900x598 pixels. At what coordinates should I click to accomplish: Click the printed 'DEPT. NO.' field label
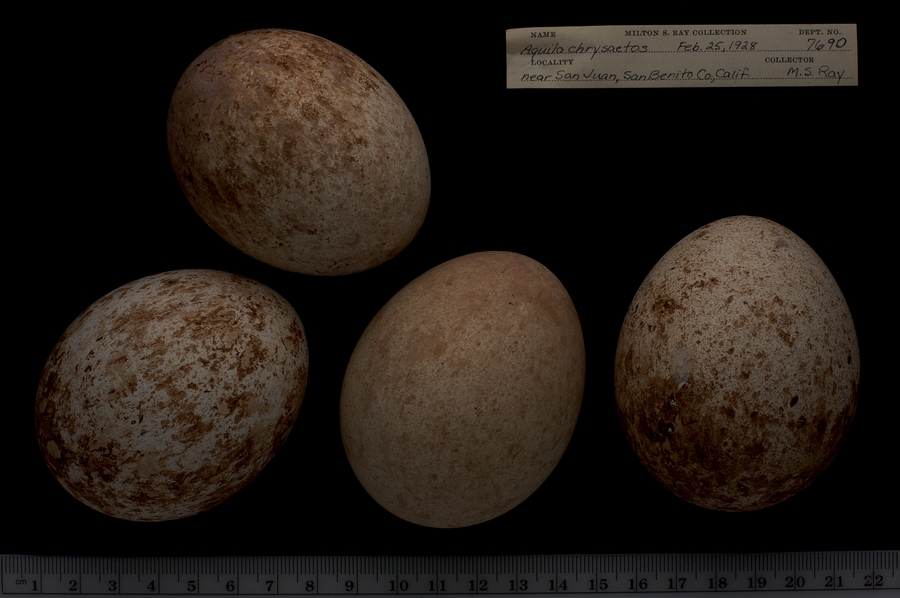820,32
